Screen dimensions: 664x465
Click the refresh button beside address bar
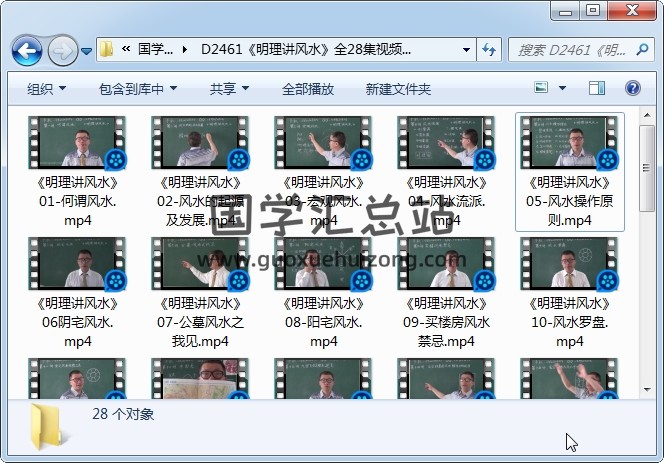coord(490,49)
